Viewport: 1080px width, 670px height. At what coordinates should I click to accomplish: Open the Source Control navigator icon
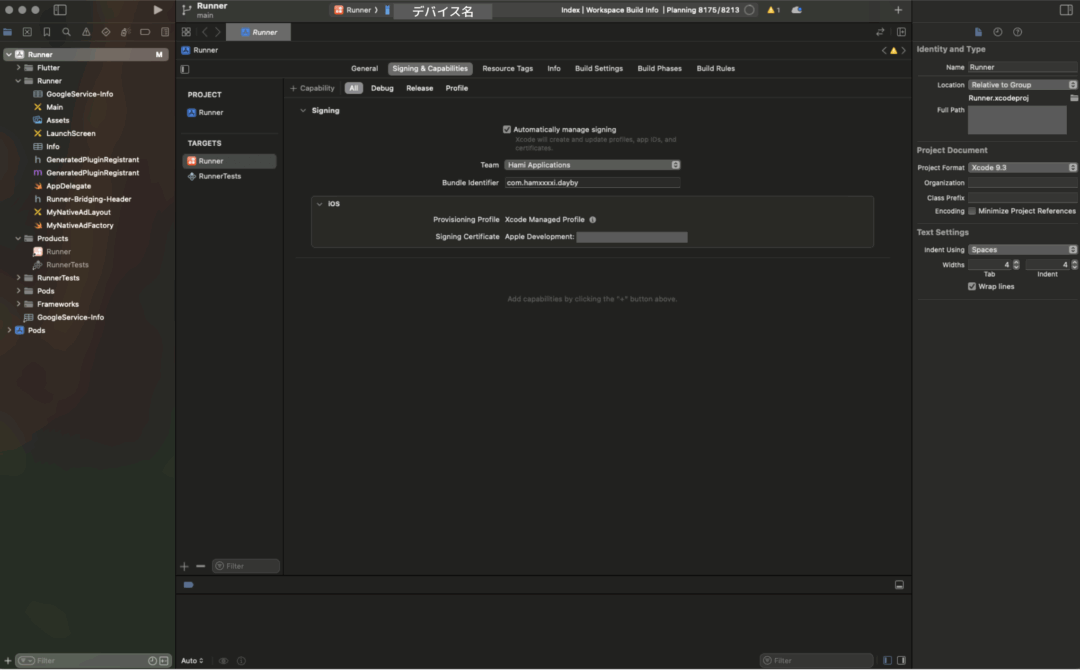27,32
